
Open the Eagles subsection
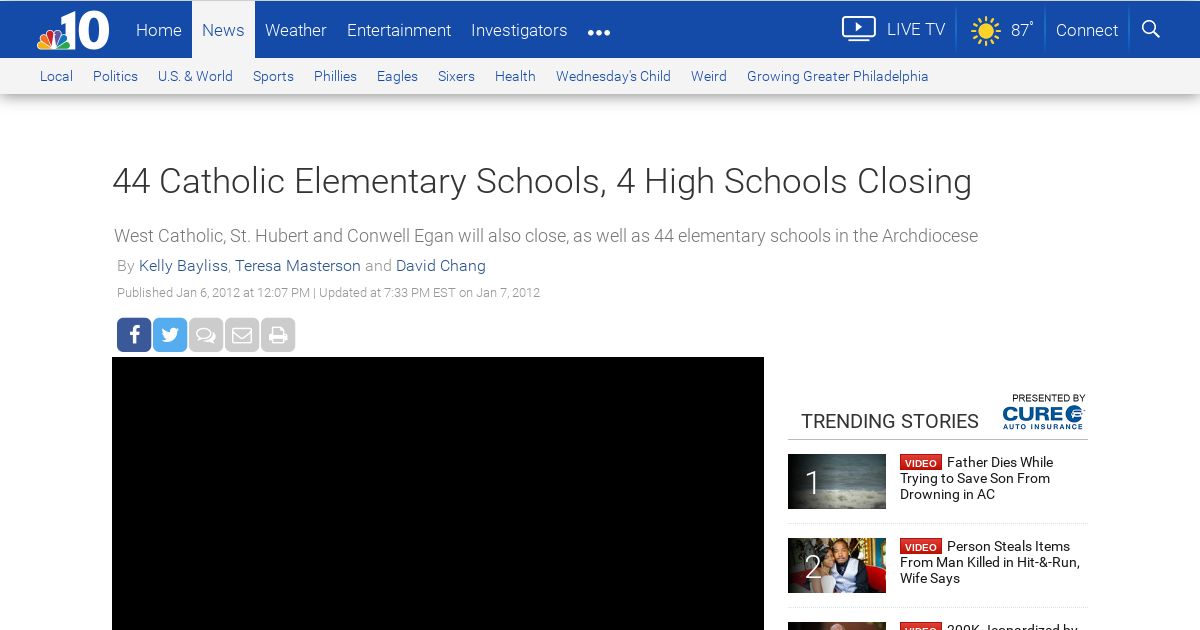pos(397,76)
